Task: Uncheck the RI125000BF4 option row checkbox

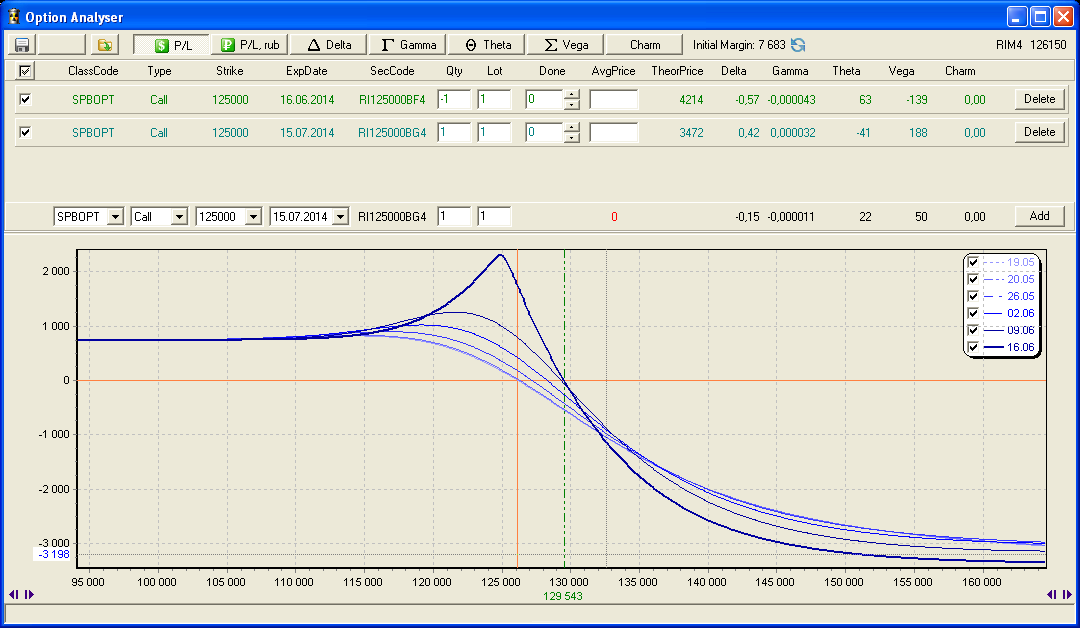Action: [x=25, y=99]
